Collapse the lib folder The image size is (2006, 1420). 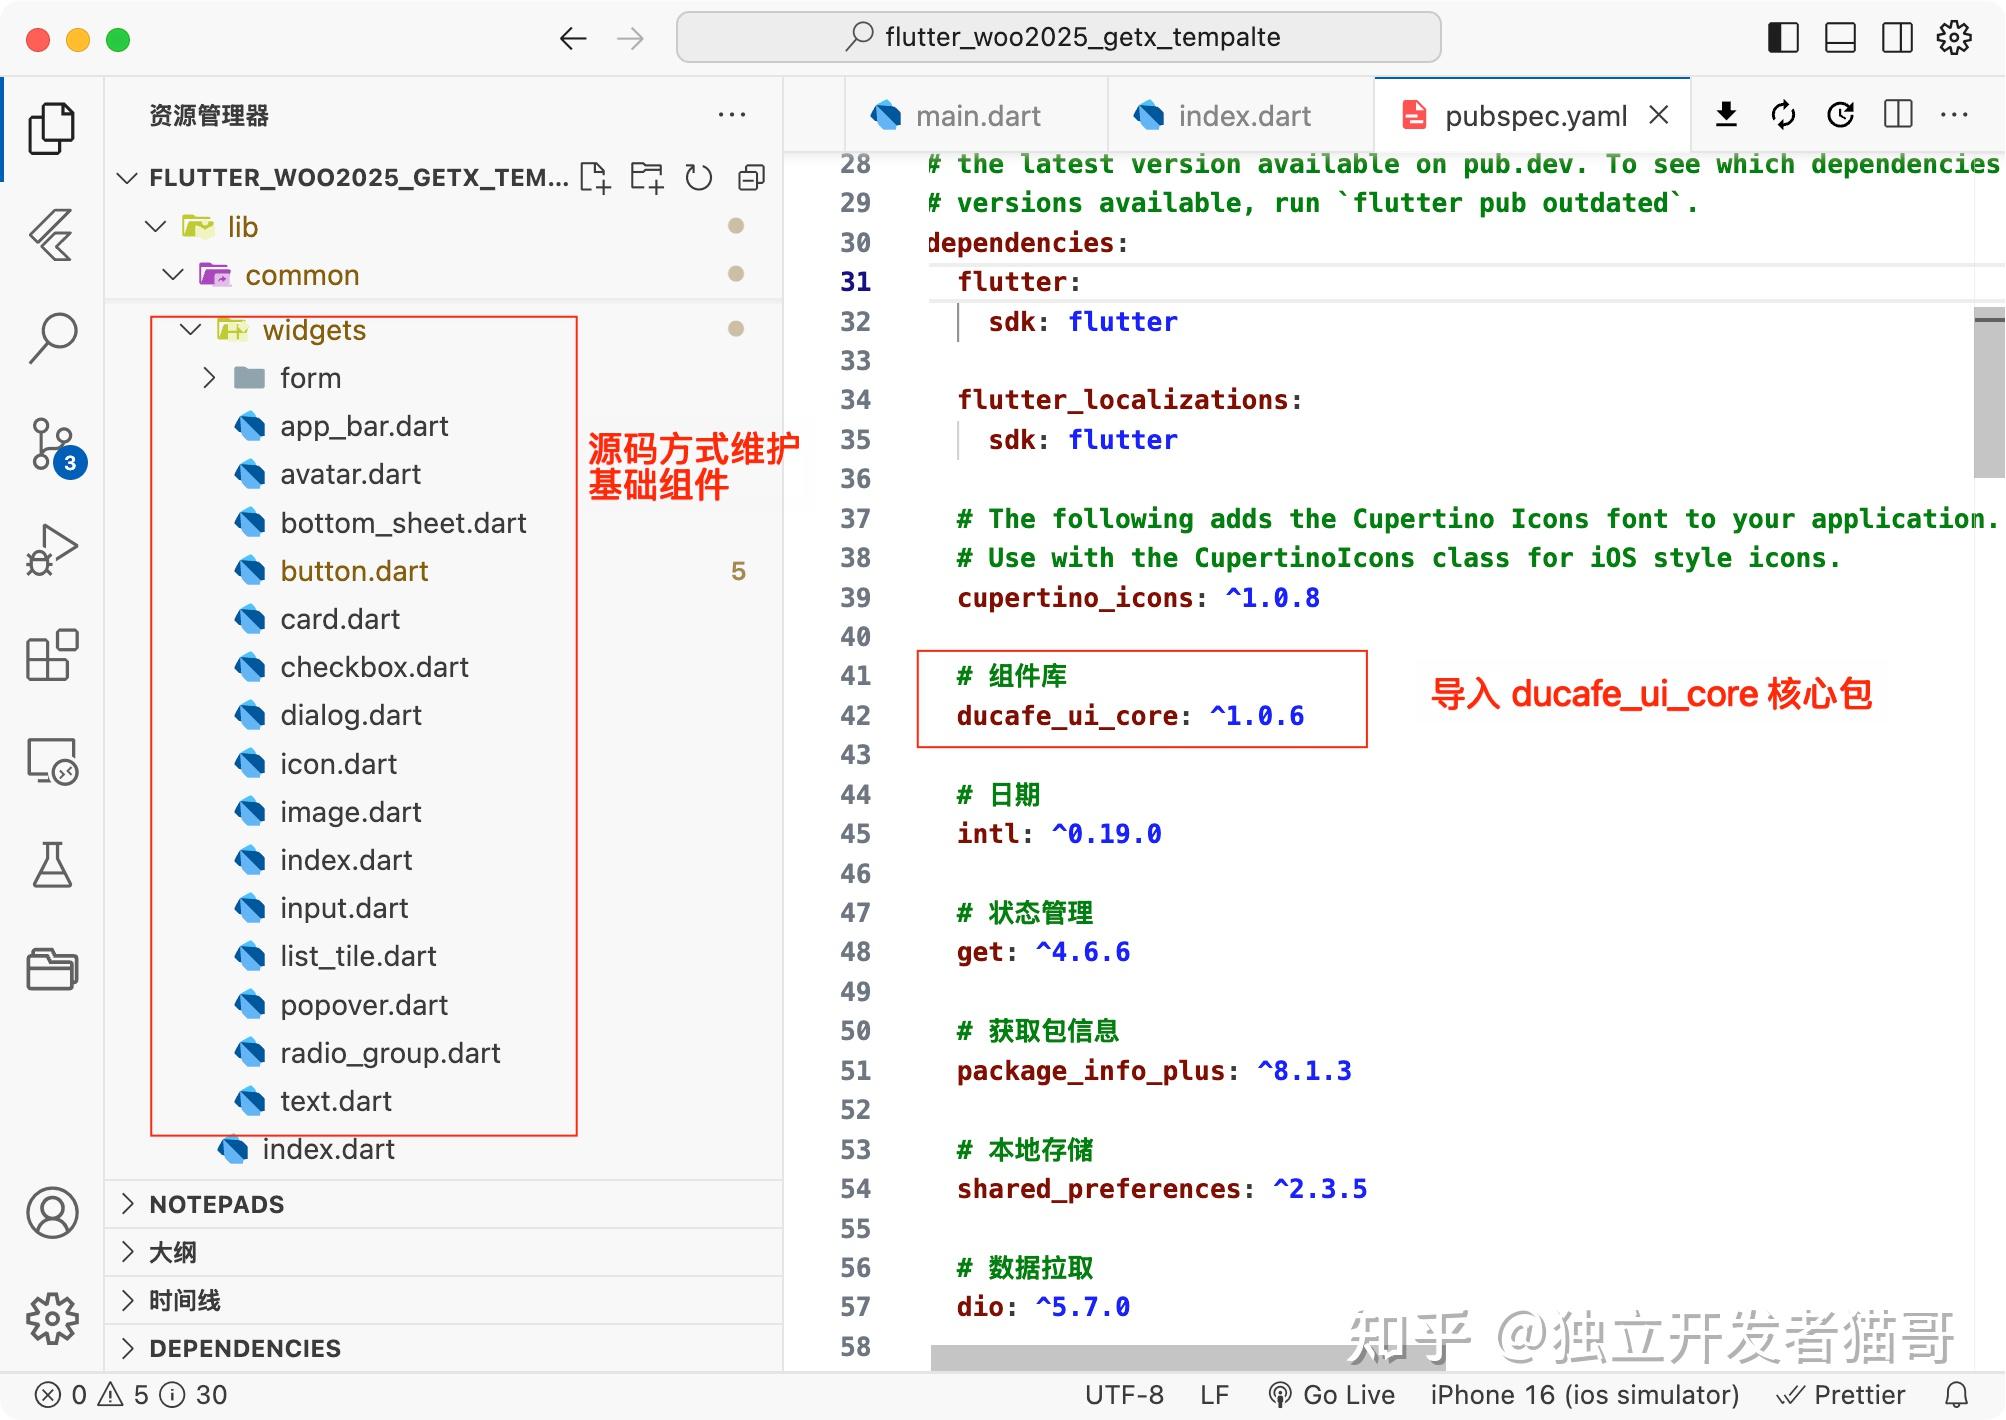coord(155,227)
